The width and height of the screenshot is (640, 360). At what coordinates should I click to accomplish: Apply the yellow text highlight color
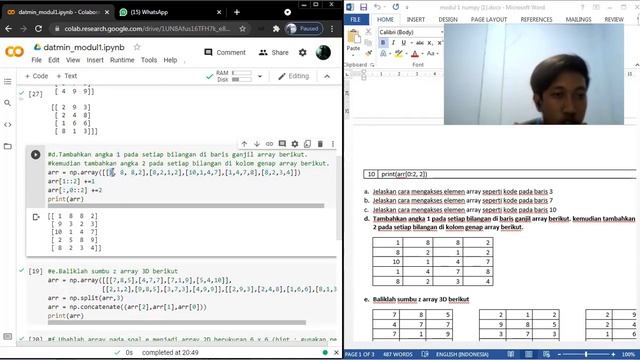pyautogui.click(x=397, y=53)
